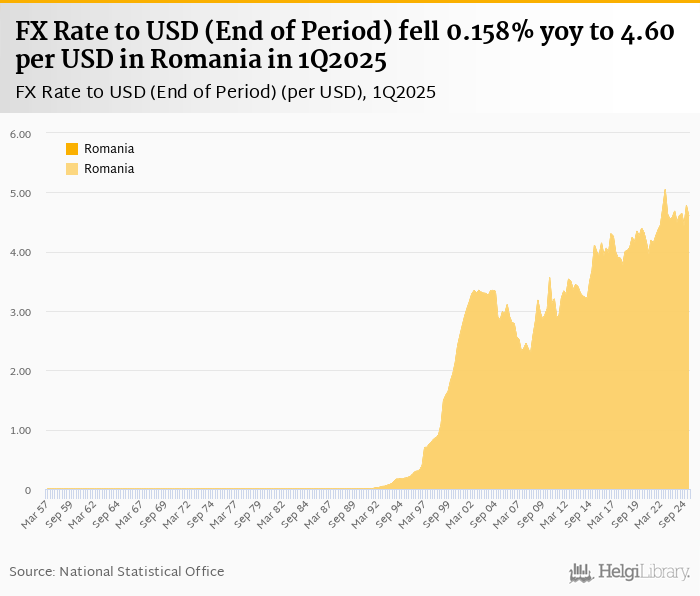
Task: Click the light orange Romania legend swatch
Action: point(72,169)
